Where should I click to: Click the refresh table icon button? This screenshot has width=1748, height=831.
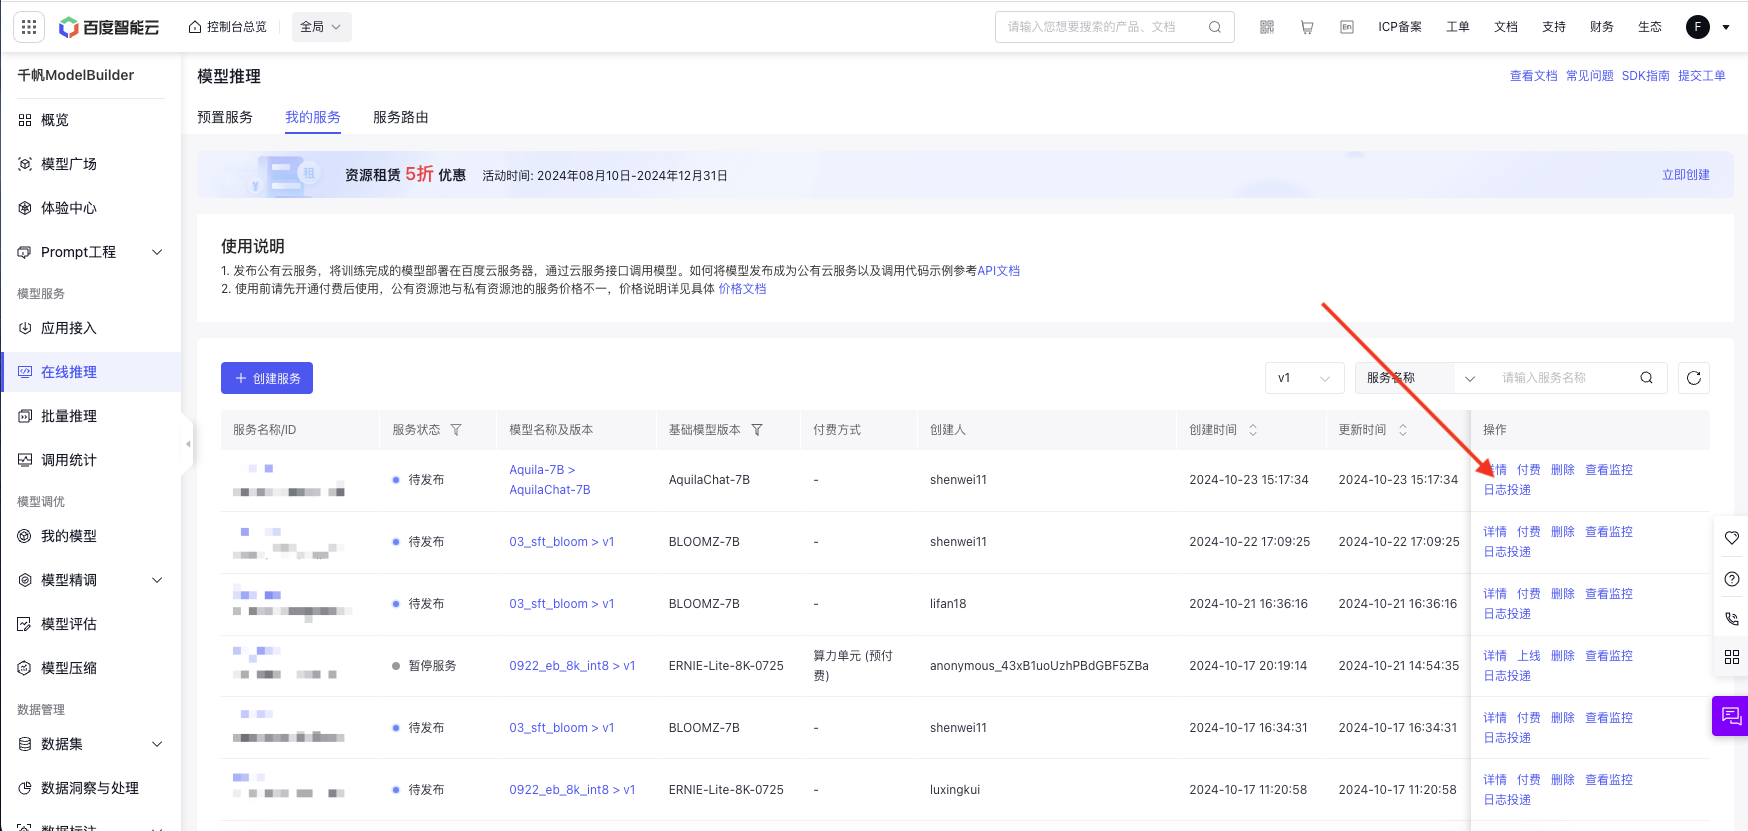point(1694,378)
